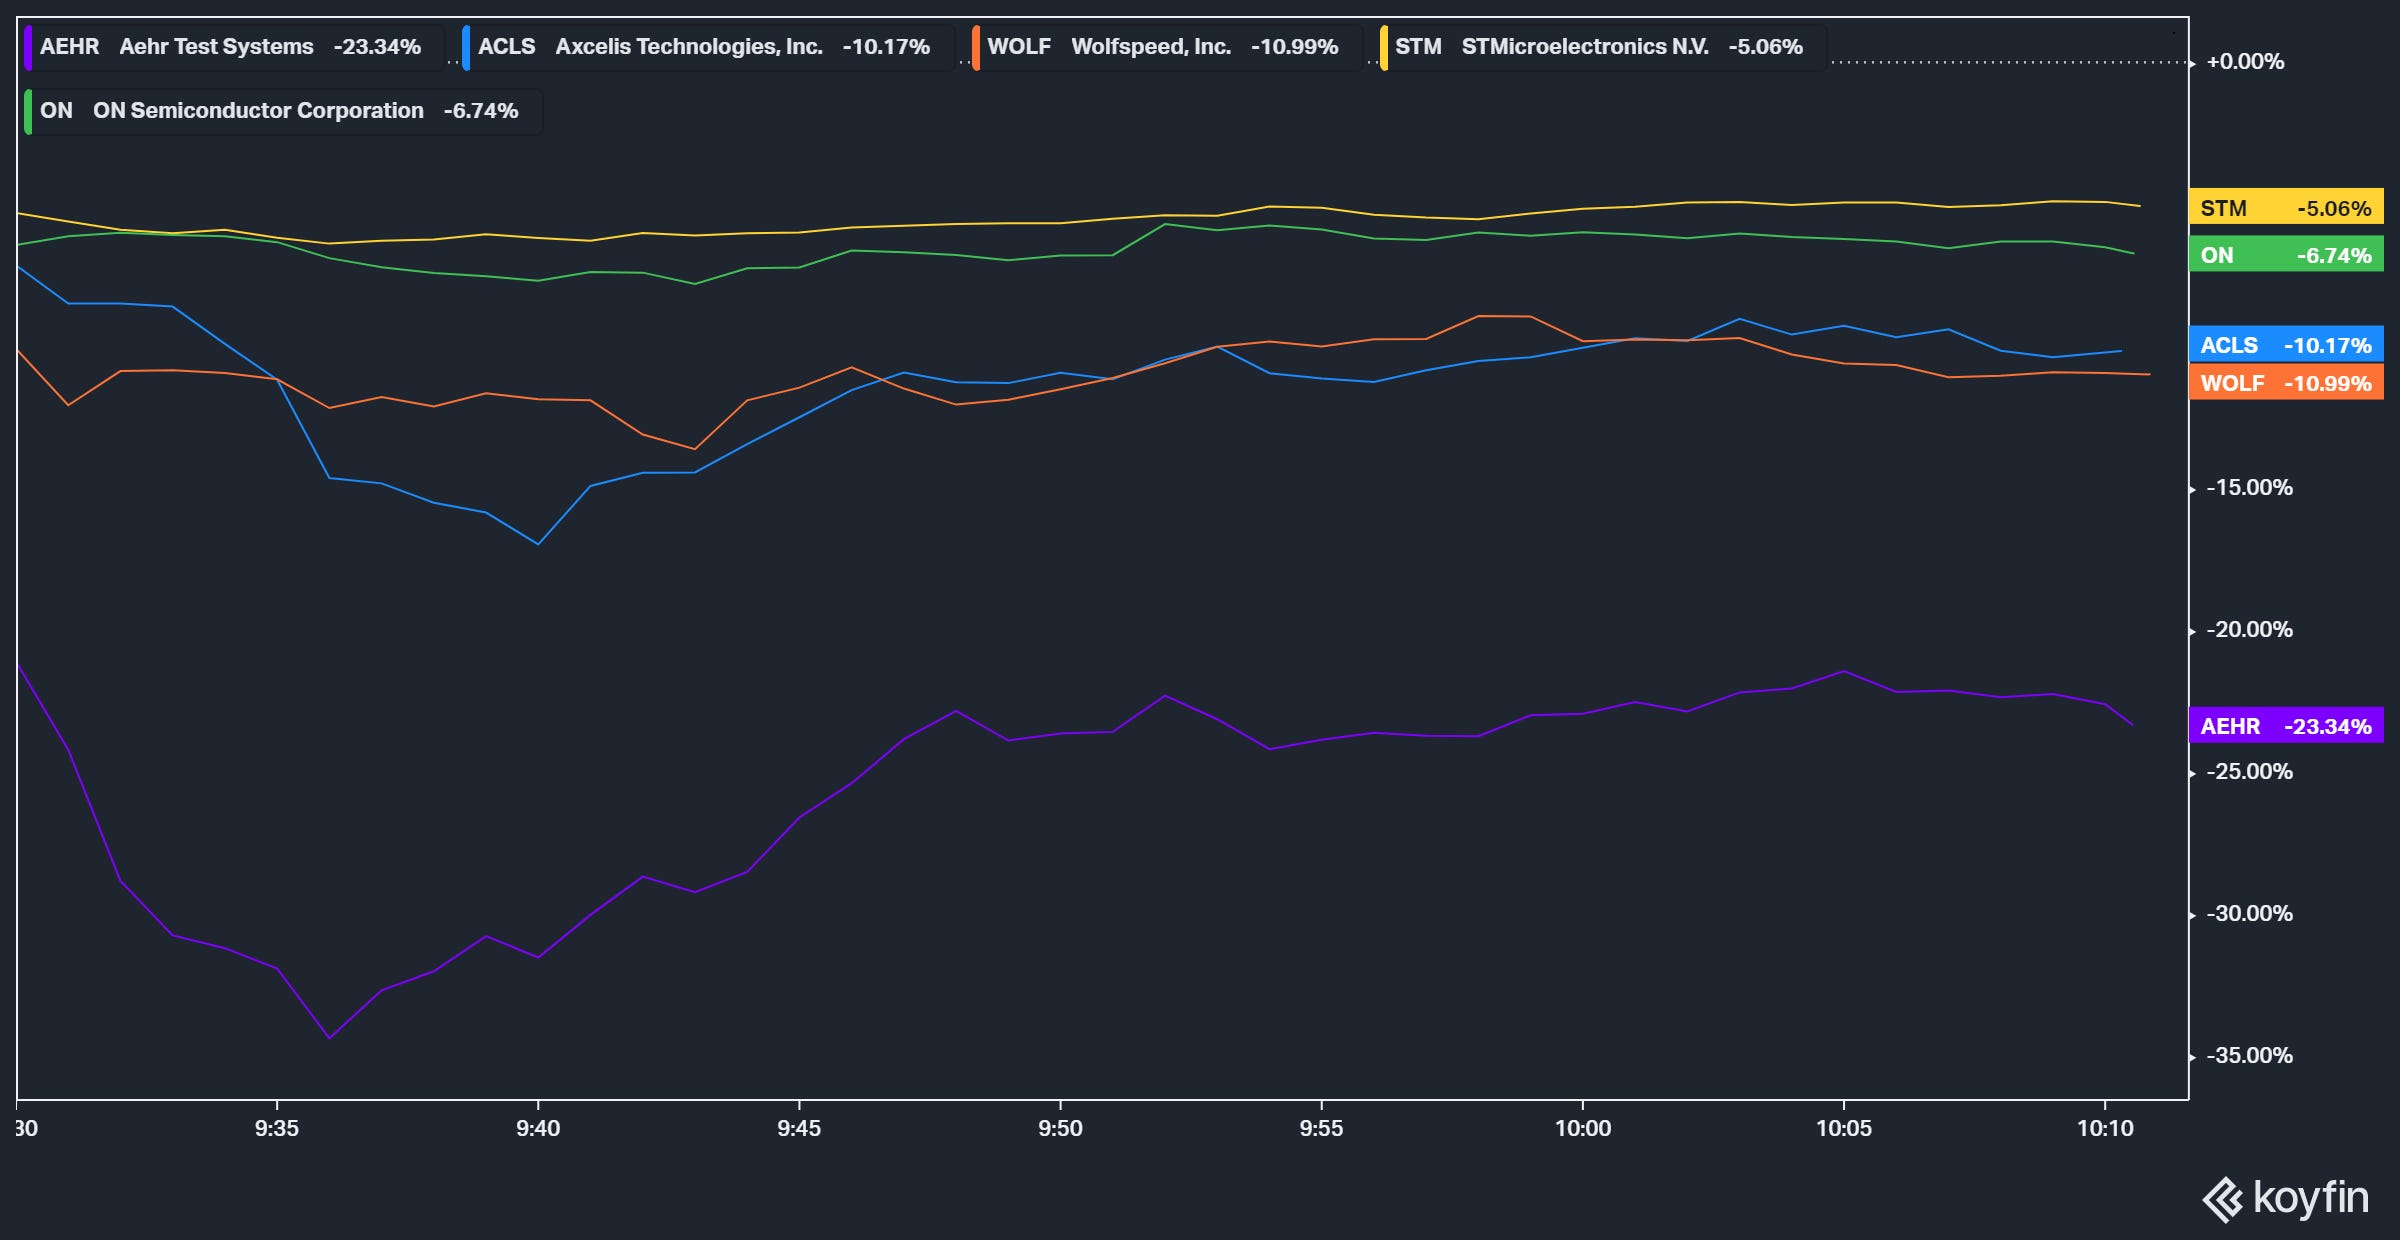Click the AEHR -23.34% price label on axis
2400x1240 pixels.
[2286, 726]
